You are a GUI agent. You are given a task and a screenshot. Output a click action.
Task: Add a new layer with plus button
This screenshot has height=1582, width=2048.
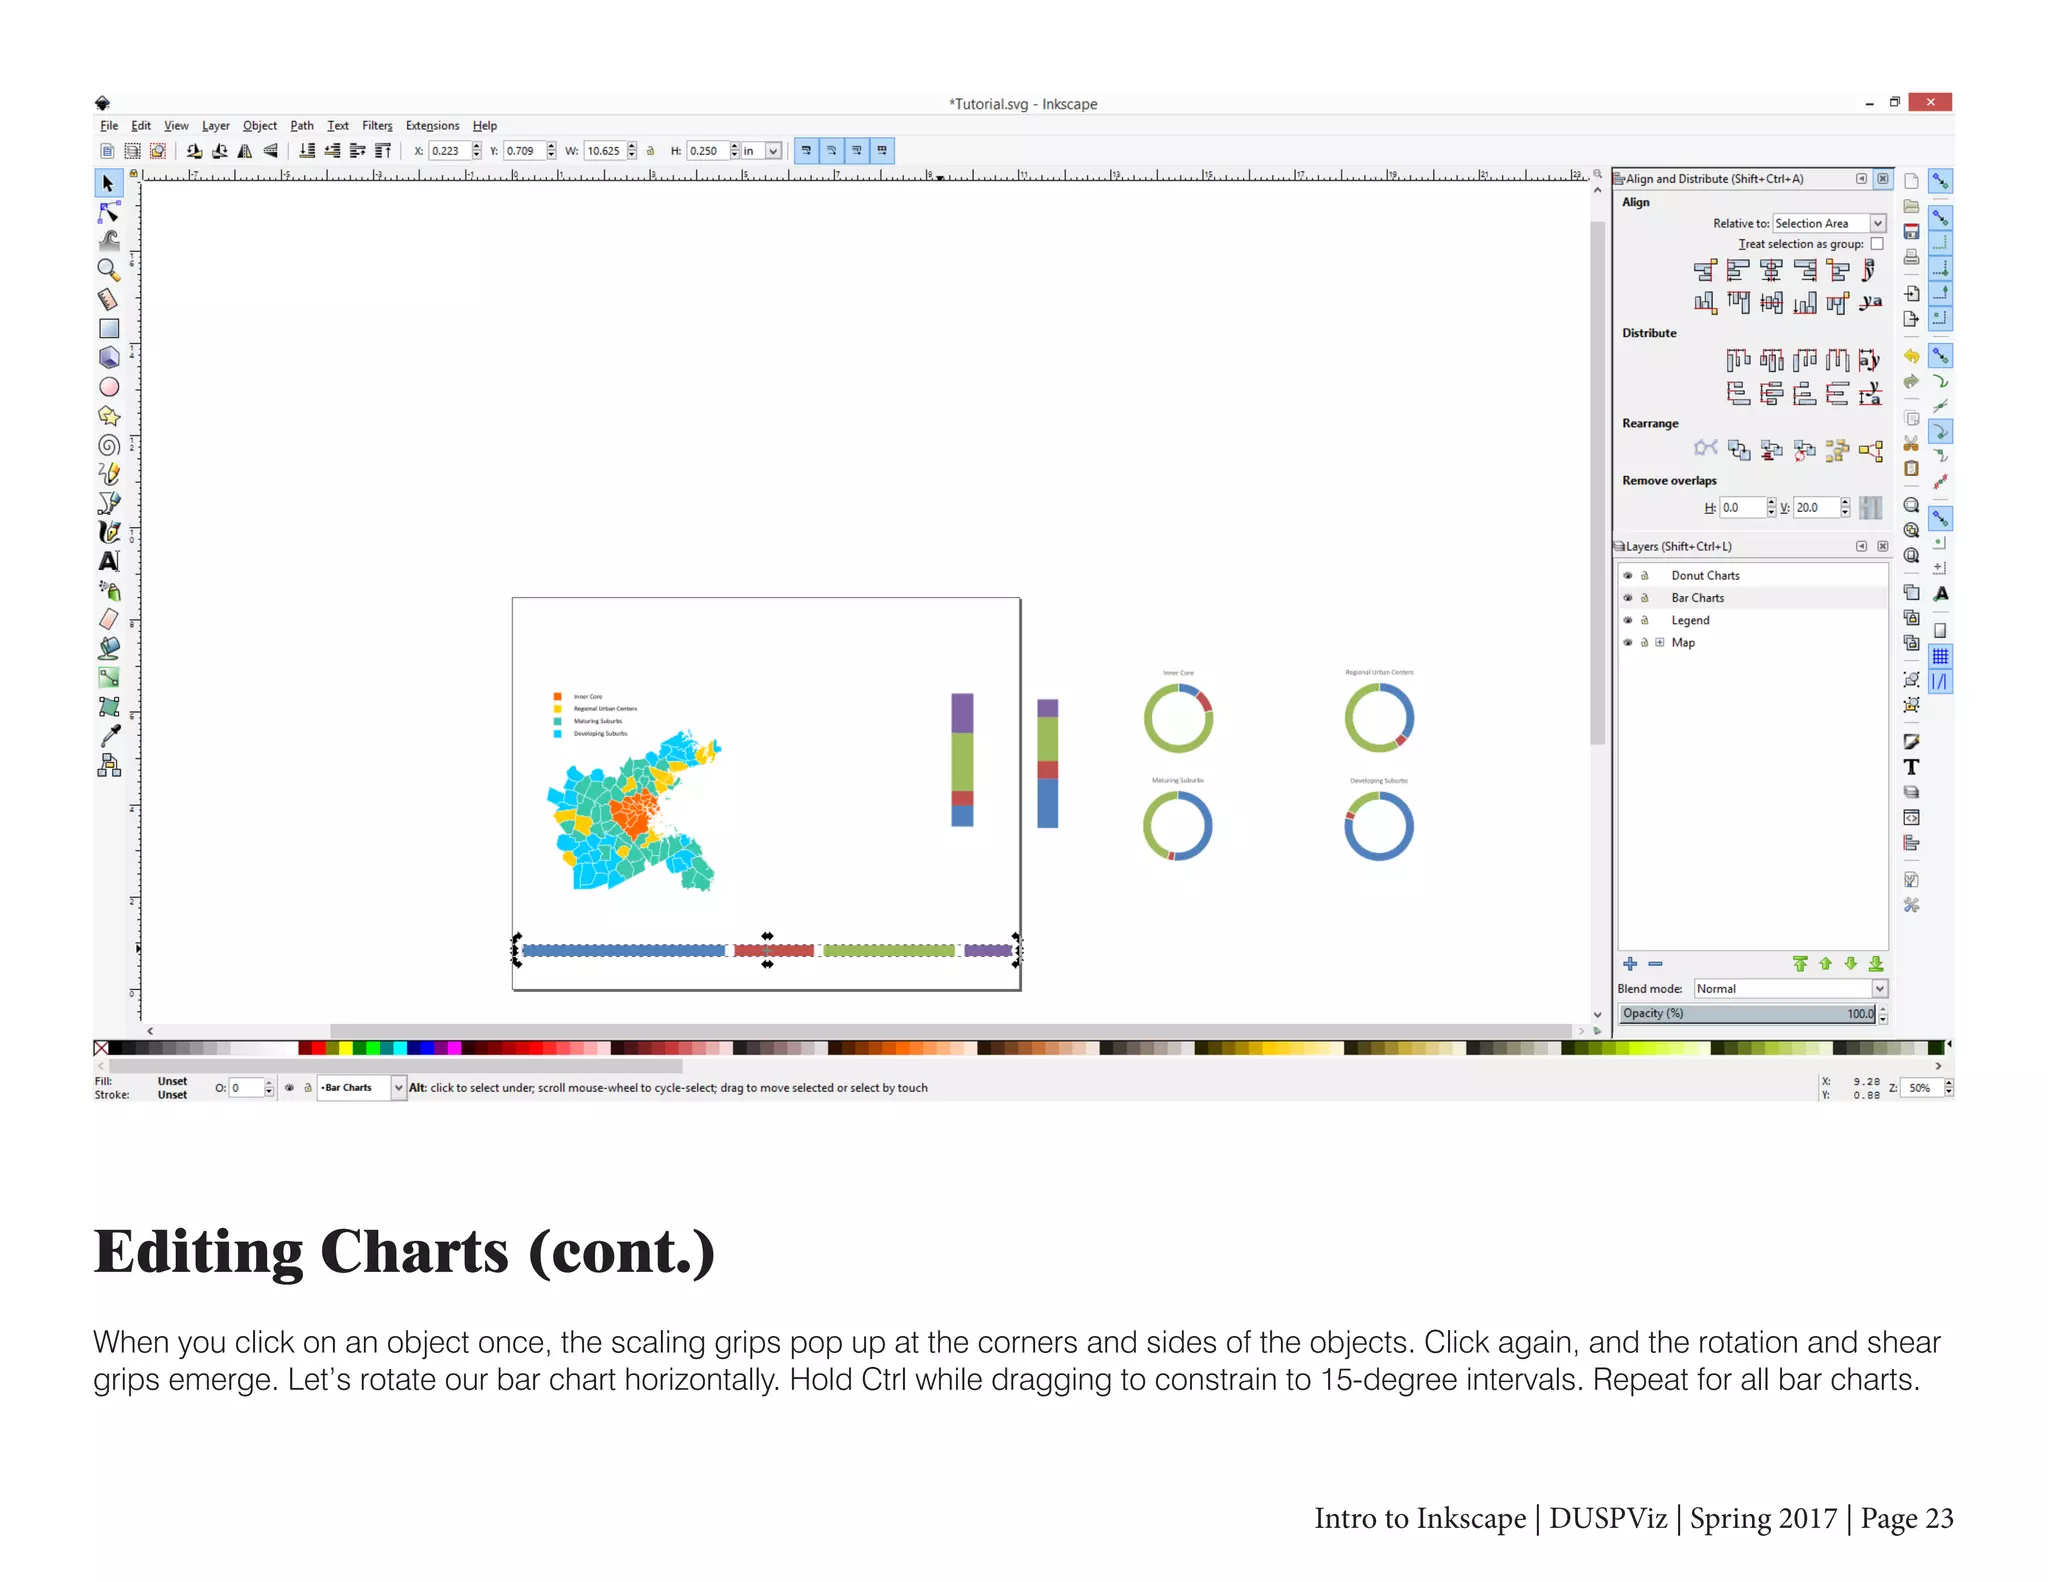pos(1630,964)
